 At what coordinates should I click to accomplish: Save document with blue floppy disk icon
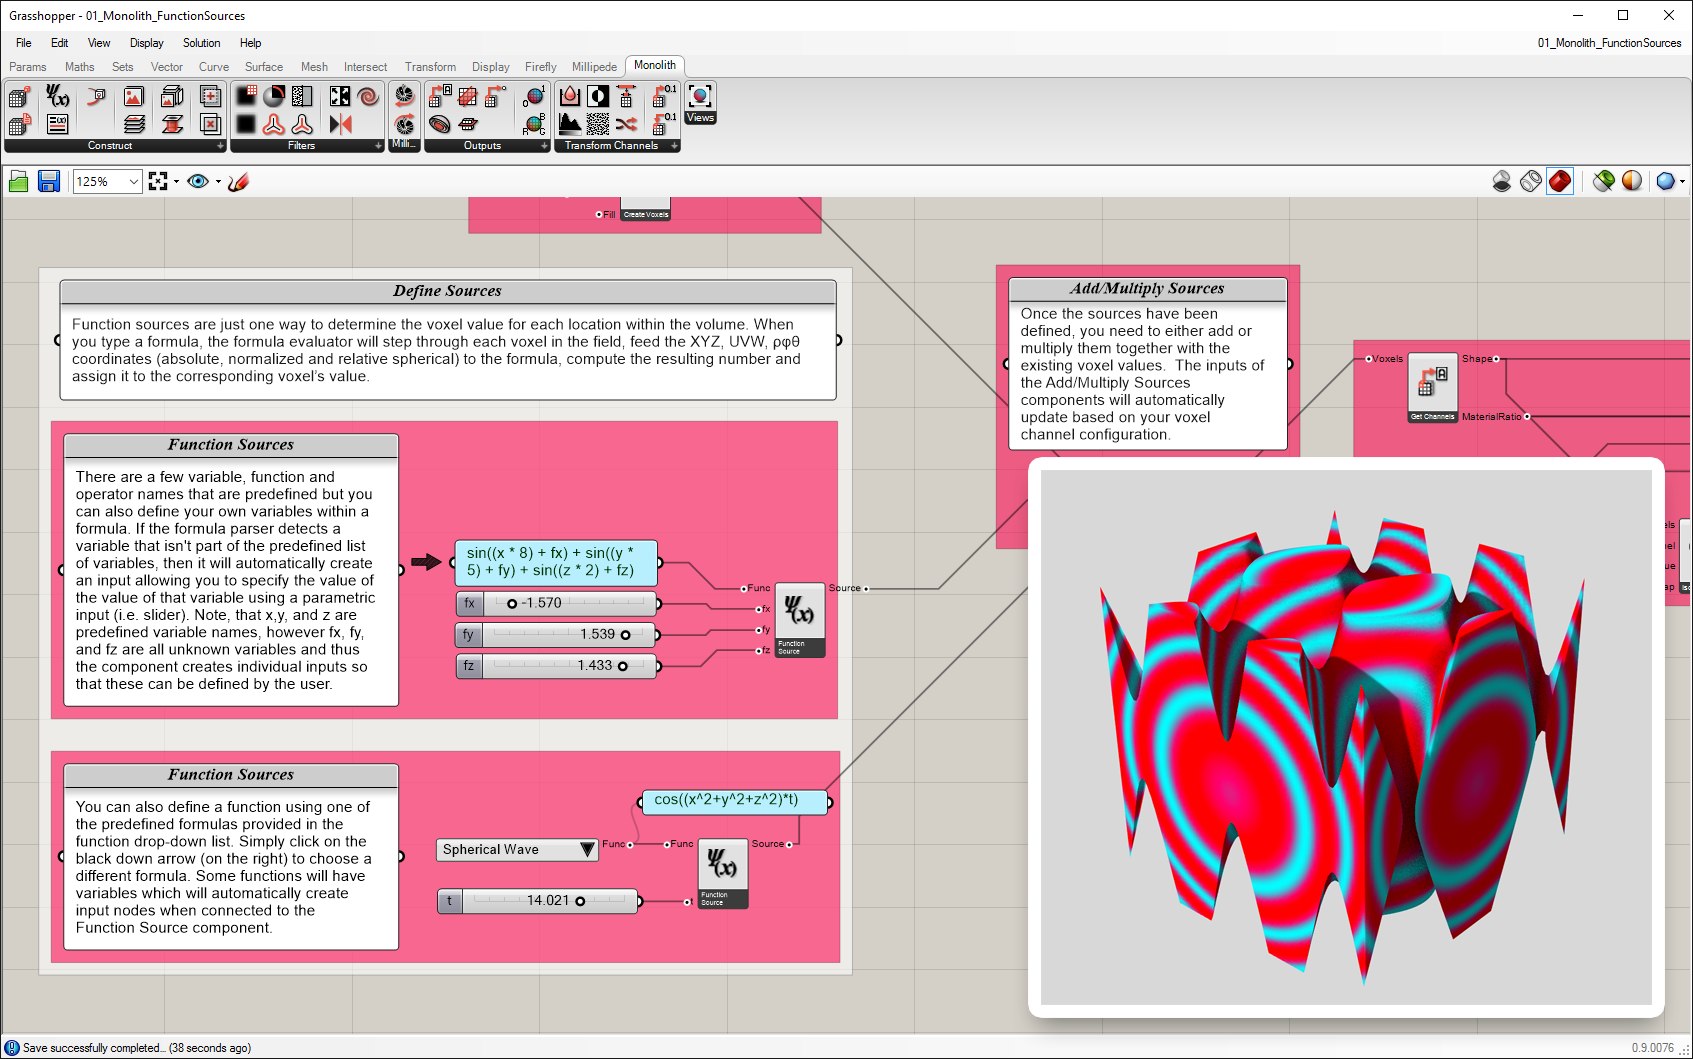point(48,181)
